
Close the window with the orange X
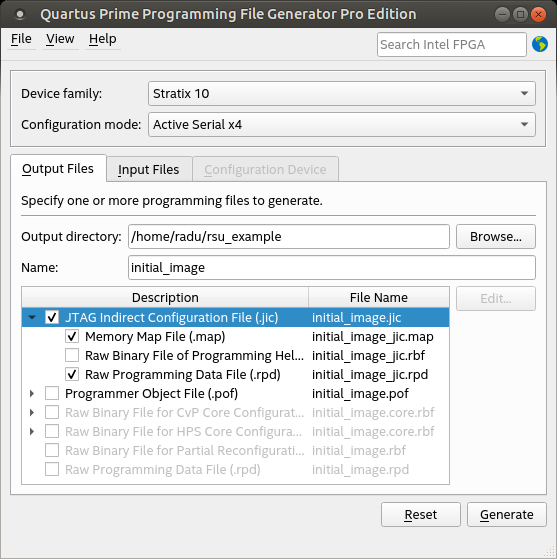click(x=538, y=15)
